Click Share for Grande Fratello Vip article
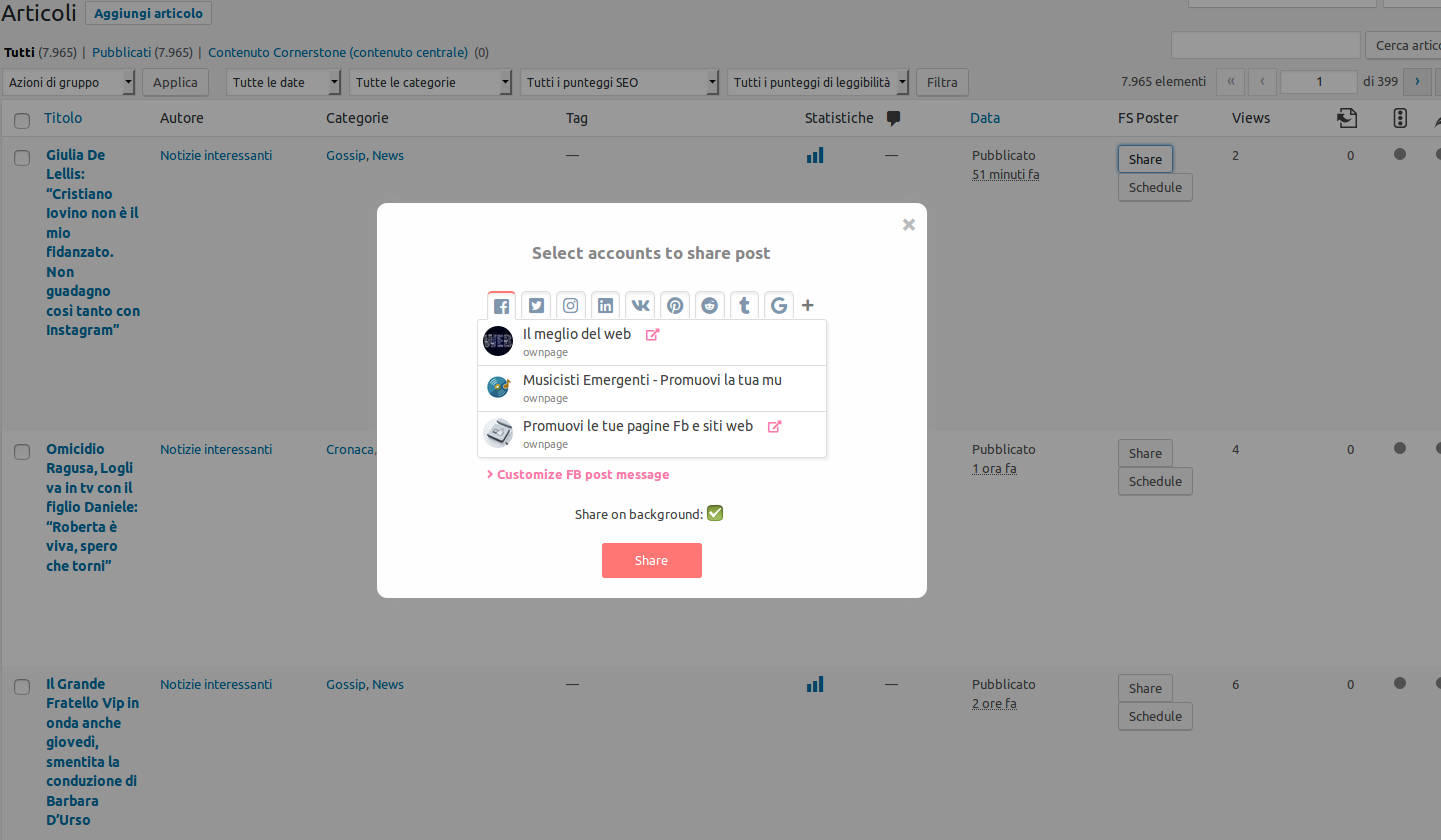This screenshot has width=1441, height=840. point(1145,688)
